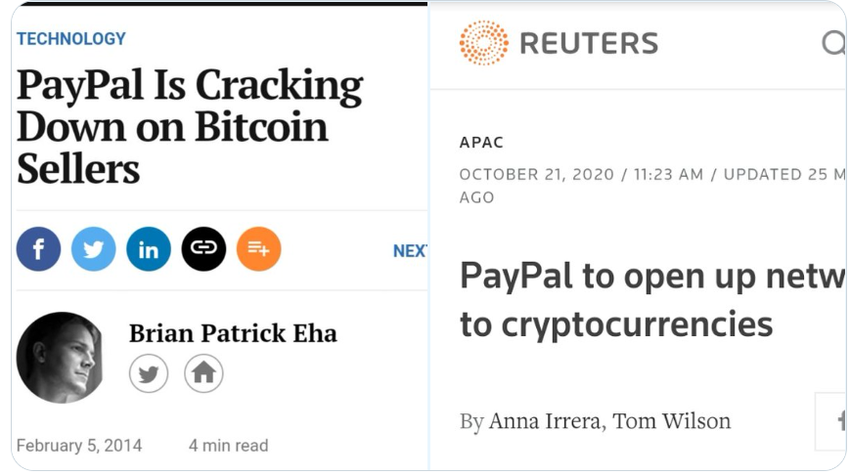Open the Reuters search magnifier icon

click(834, 43)
